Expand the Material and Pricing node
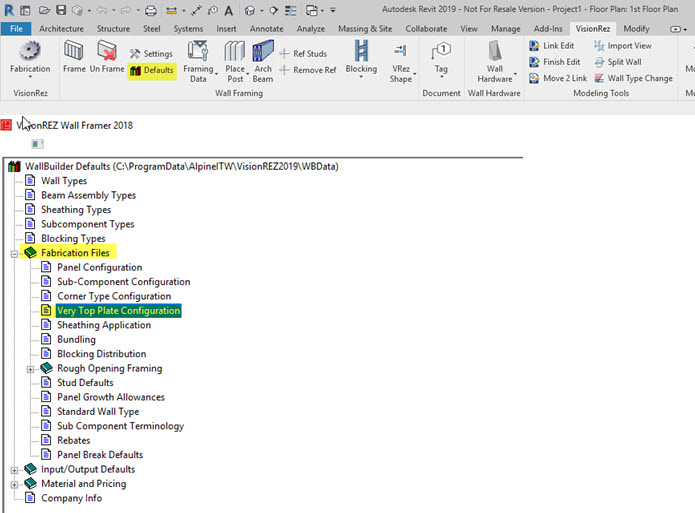Screen dimensions: 695x513 tap(15, 484)
